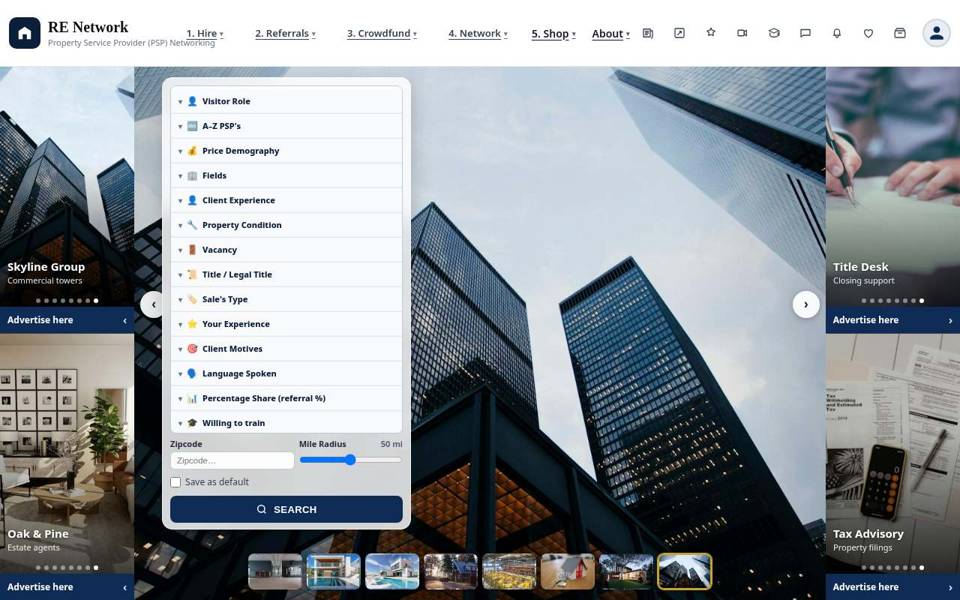Click the RE Network home logo icon
Viewport: 960px width, 600px height.
24,33
